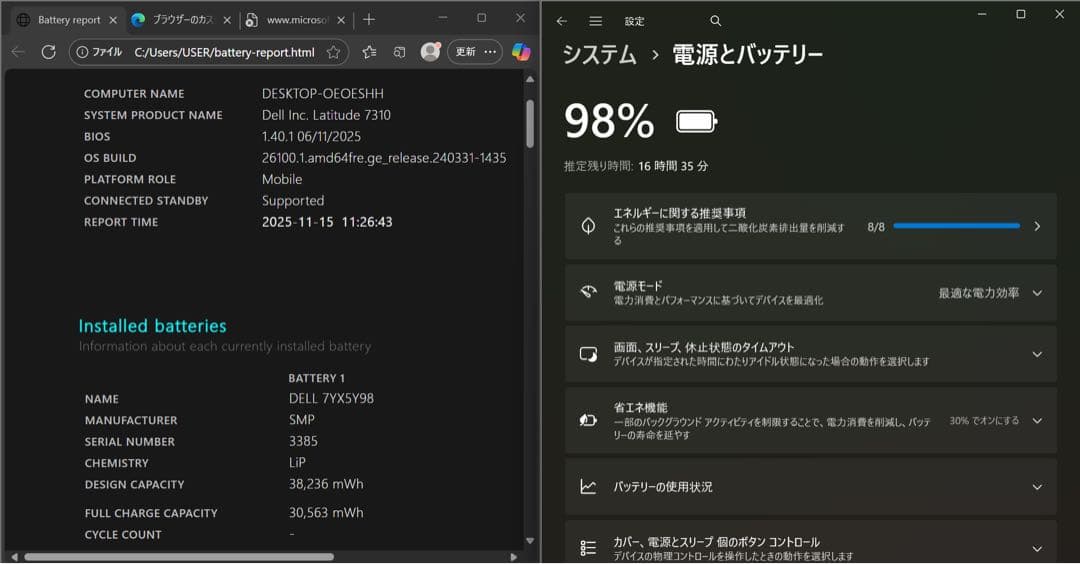Select the DELL 7YX5Y98 battery name

[331, 398]
